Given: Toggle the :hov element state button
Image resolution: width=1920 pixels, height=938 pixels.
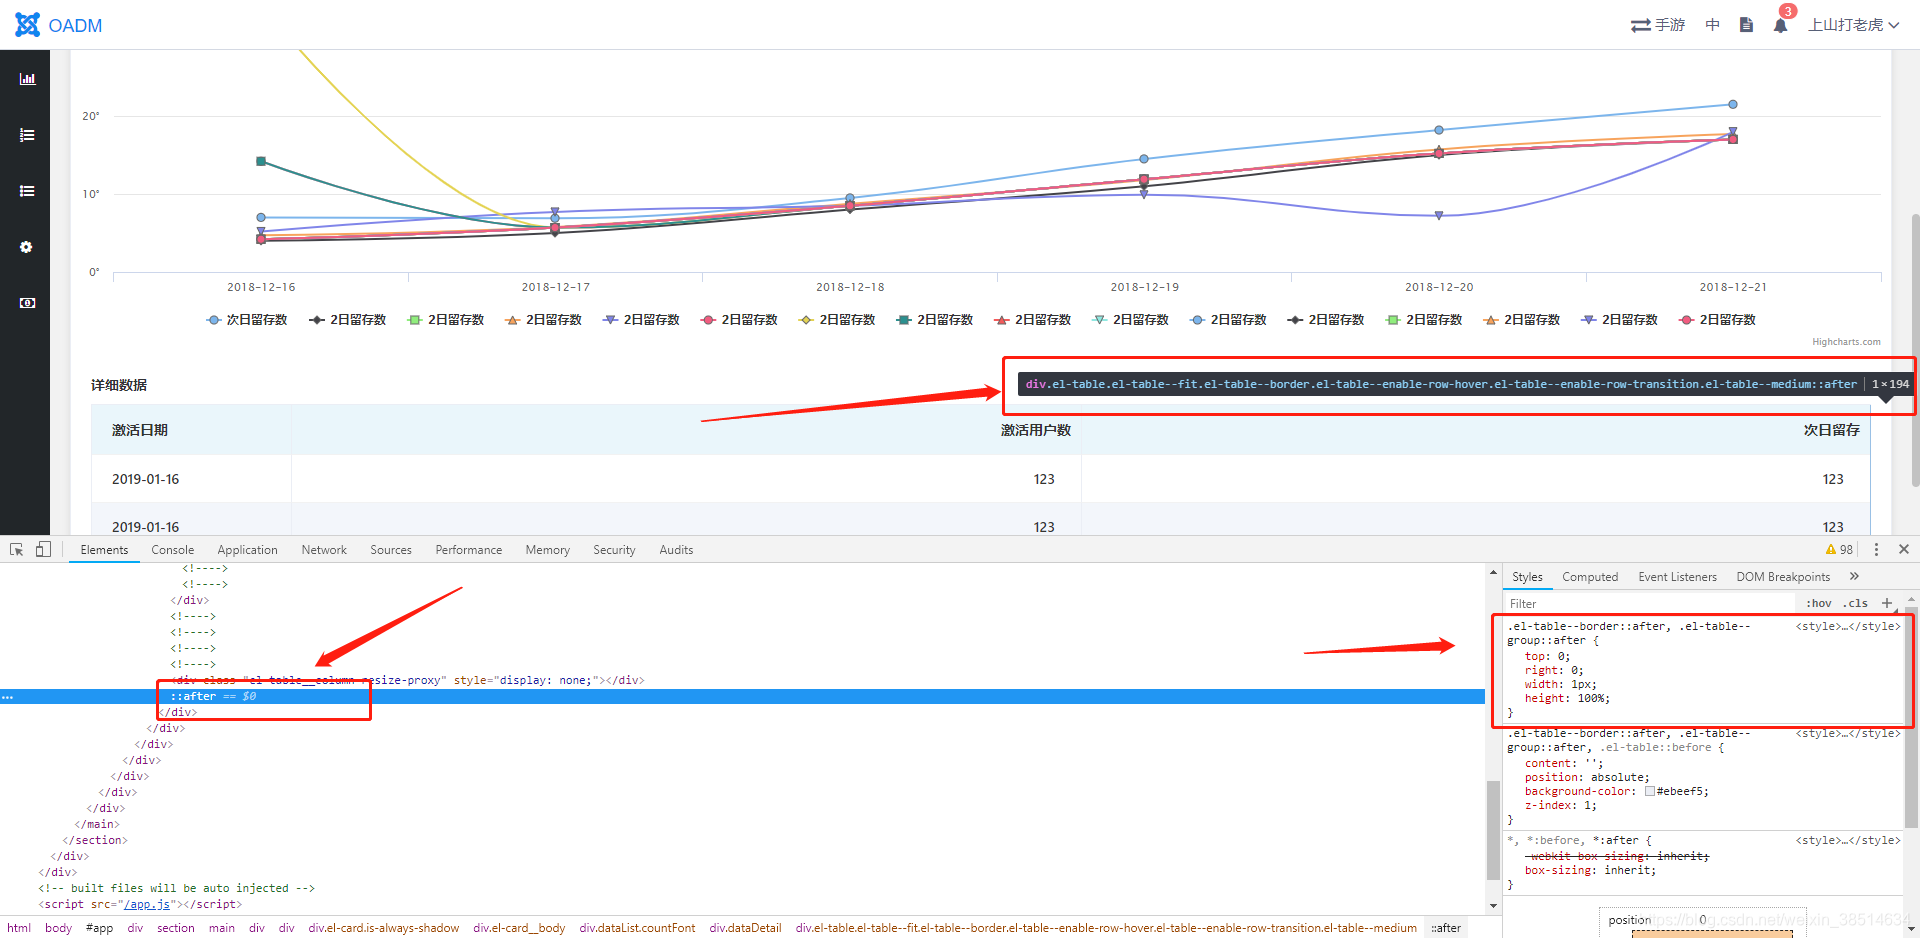Looking at the screenshot, I should (x=1819, y=604).
